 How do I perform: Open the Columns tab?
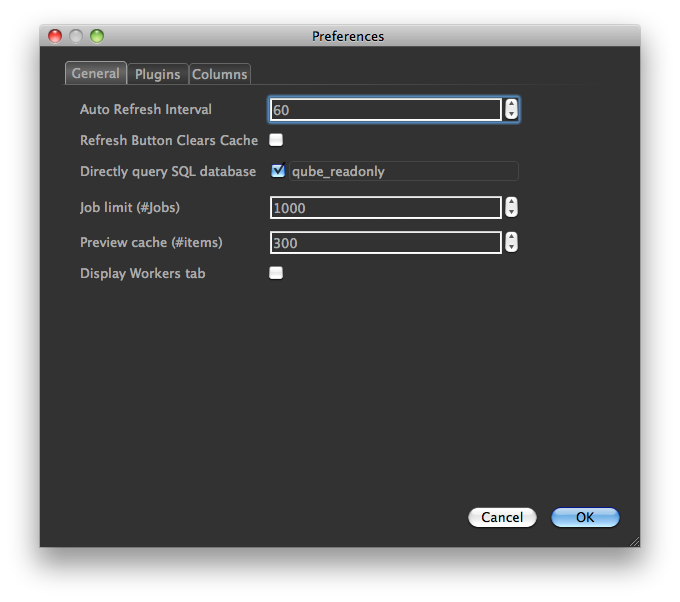click(x=220, y=74)
